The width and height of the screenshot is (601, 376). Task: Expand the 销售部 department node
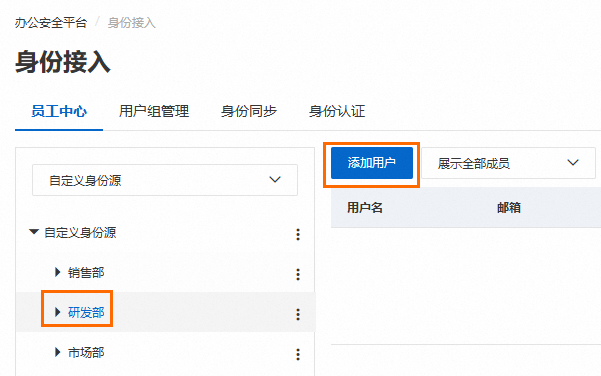pos(57,272)
